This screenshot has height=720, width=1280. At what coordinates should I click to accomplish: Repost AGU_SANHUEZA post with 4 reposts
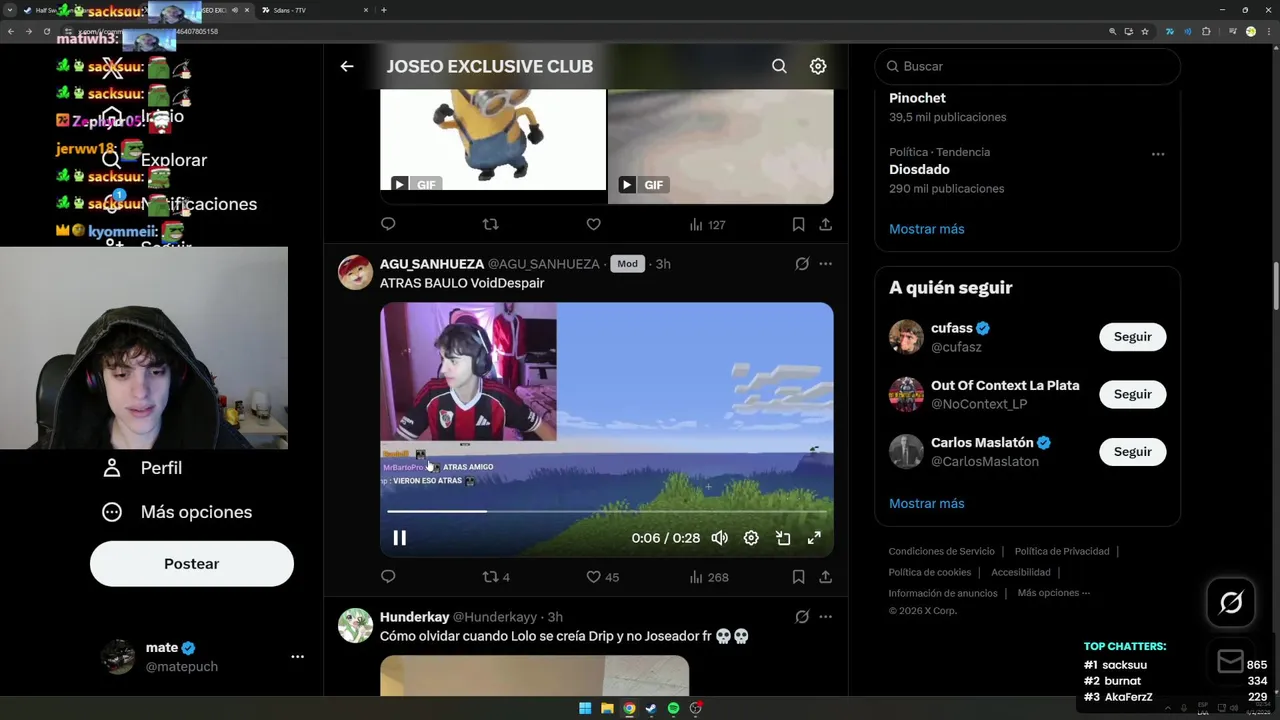(x=496, y=577)
